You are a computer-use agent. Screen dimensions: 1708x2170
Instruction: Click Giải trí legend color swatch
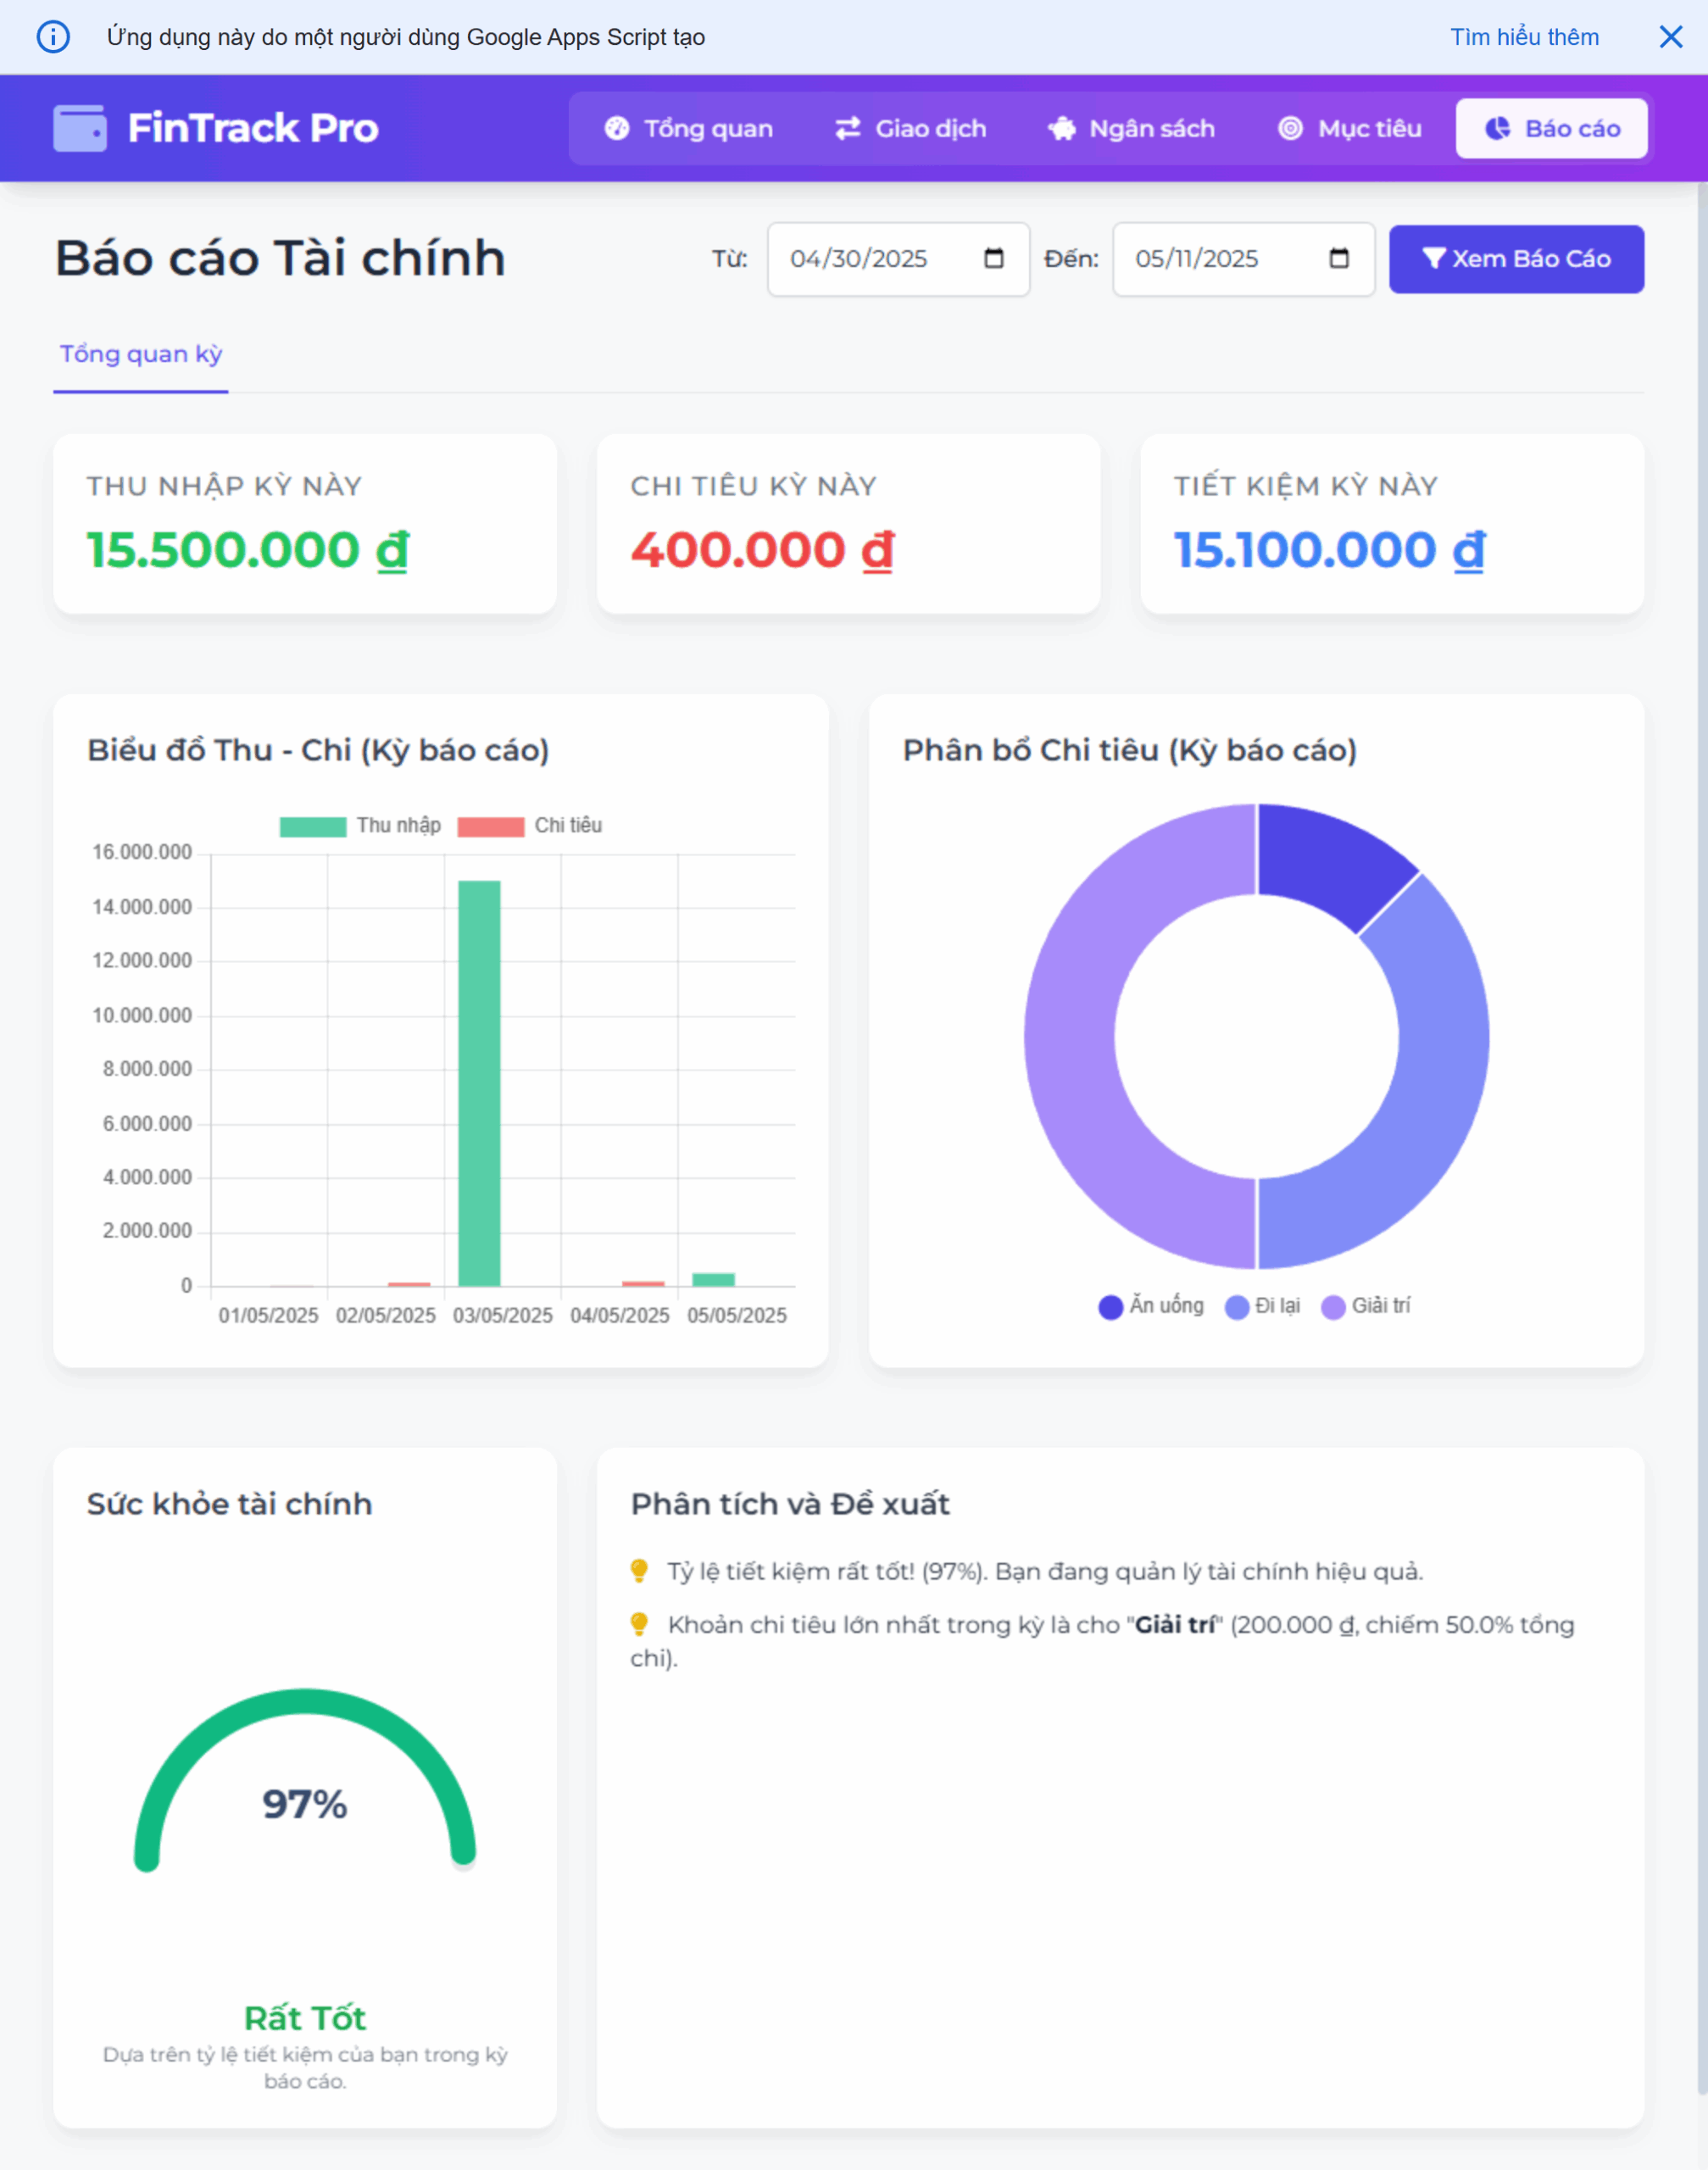(x=1333, y=1307)
